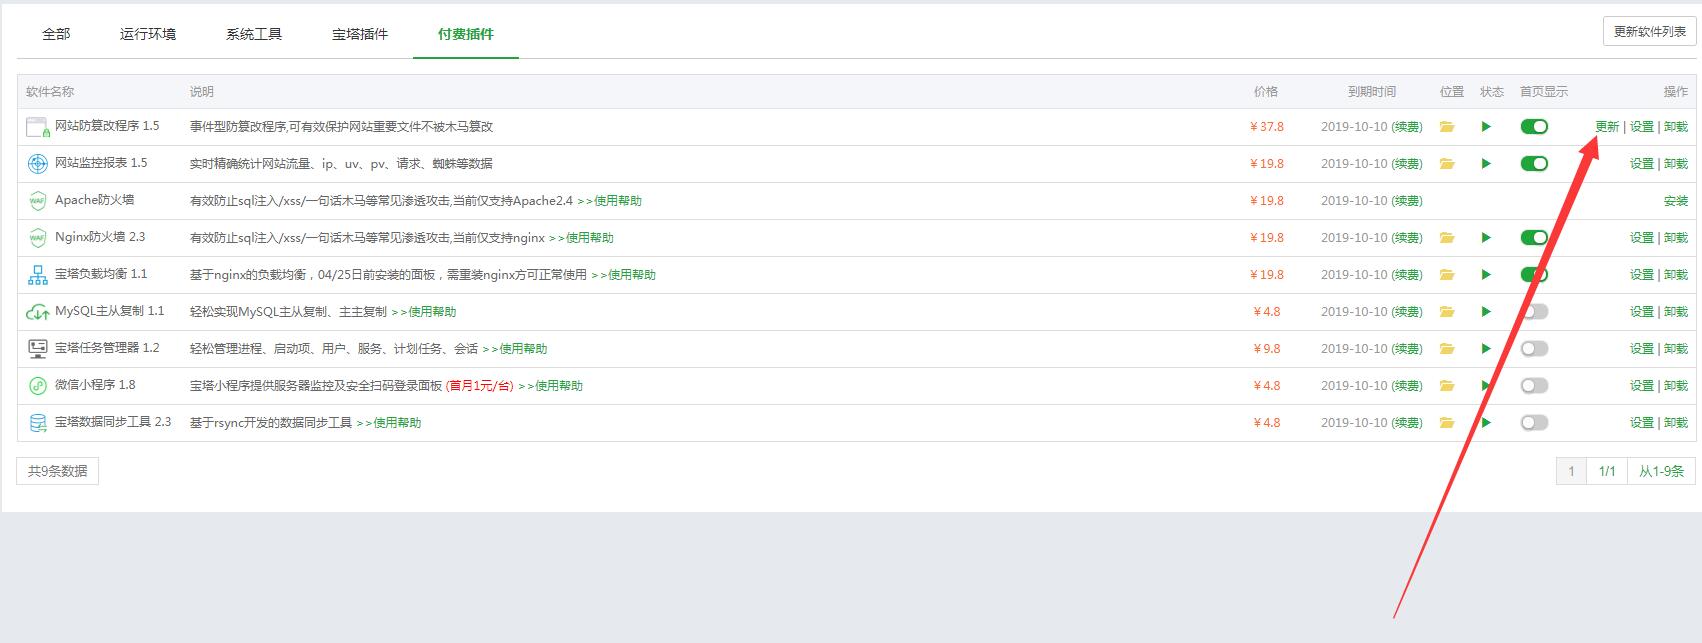Viewport: 1702px width, 643px height.
Task: Open 设置 for 网站防篡改程序
Action: [x=1642, y=127]
